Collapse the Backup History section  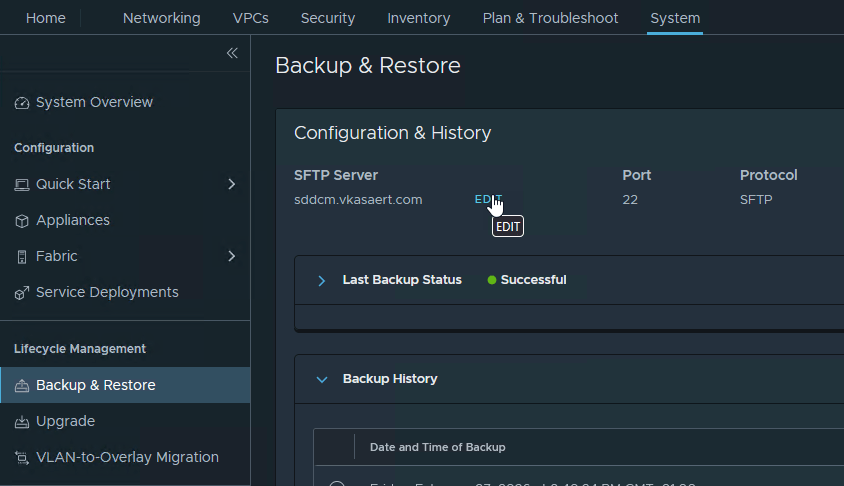tap(322, 379)
